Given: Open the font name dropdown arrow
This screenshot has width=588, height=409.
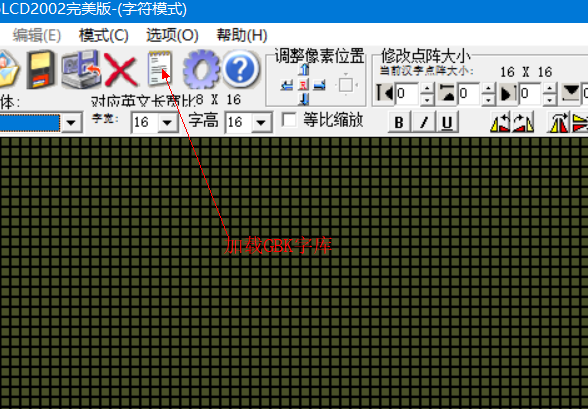Looking at the screenshot, I should (71, 122).
